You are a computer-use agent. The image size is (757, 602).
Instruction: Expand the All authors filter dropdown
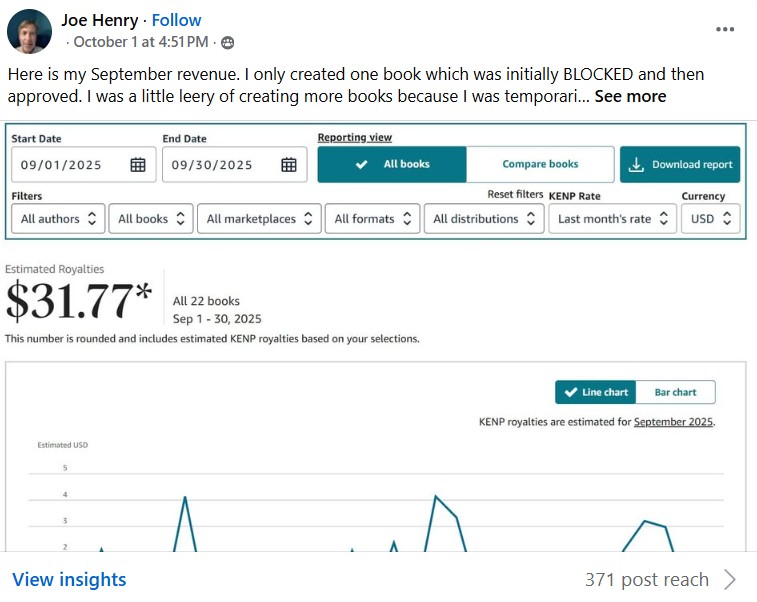coord(58,219)
